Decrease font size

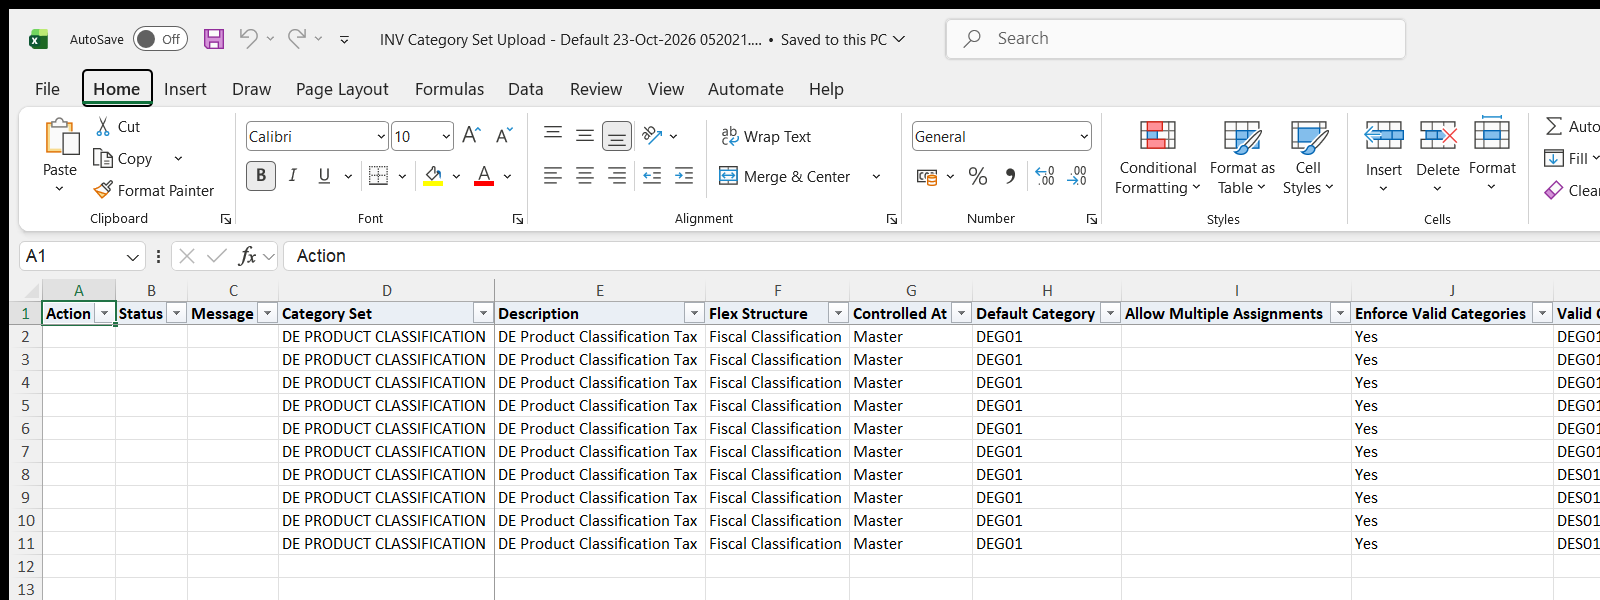(x=504, y=136)
